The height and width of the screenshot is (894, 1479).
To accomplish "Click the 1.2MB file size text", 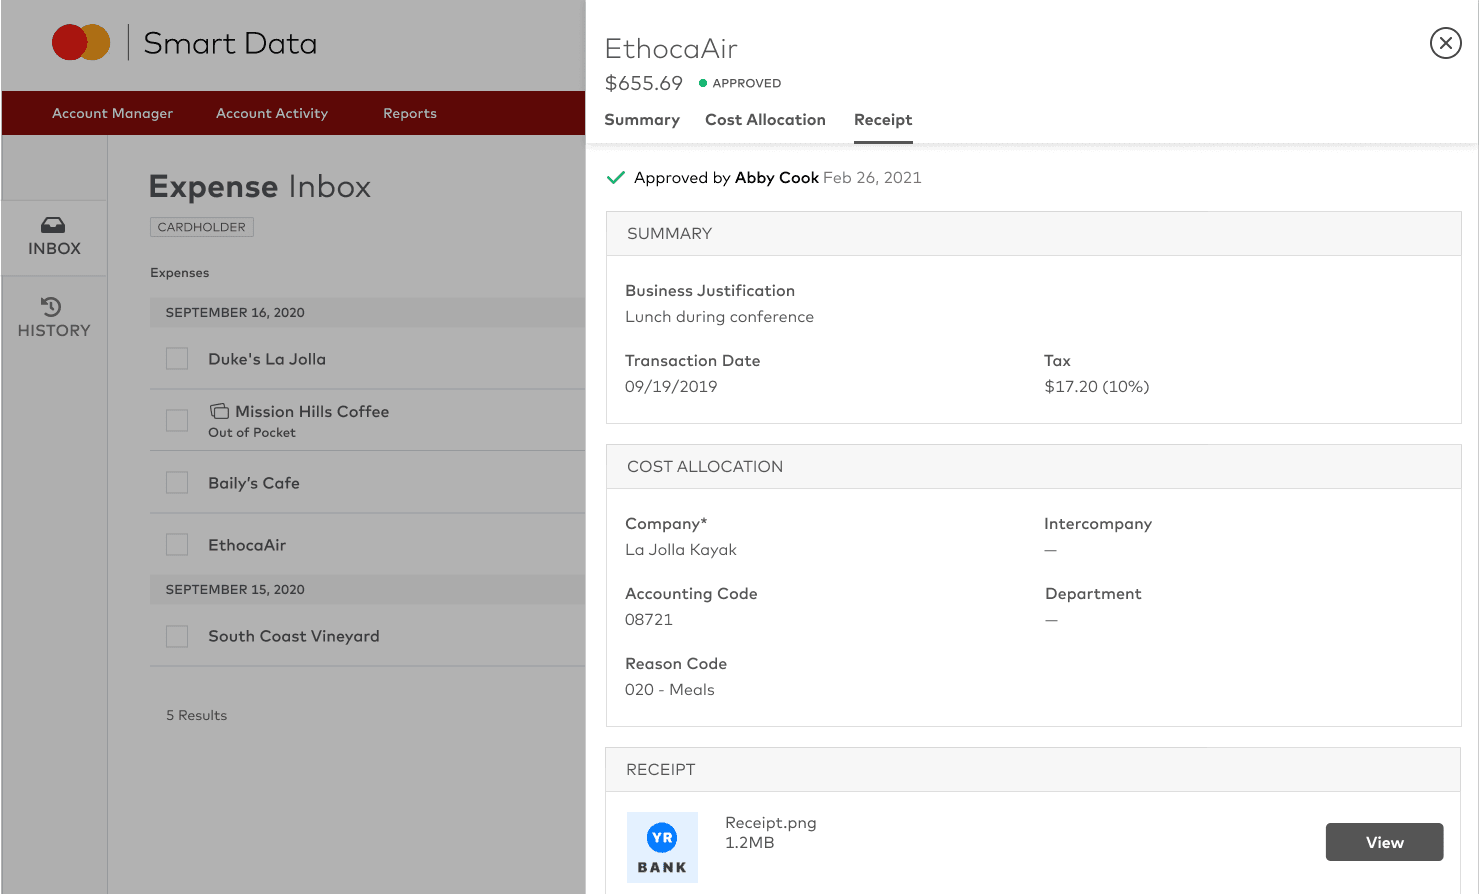I will click(750, 843).
